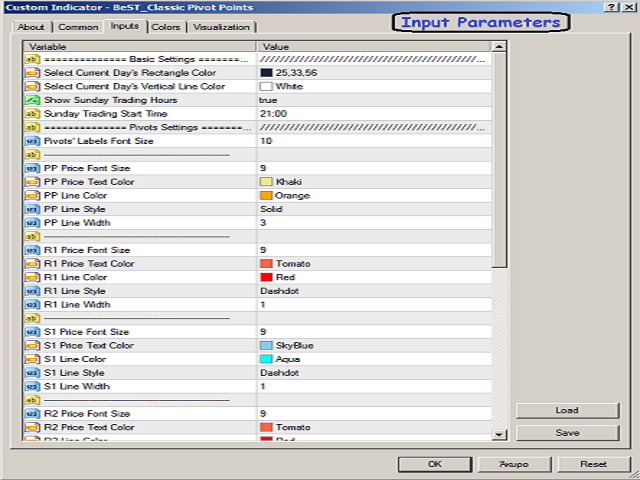Viewport: 640px width, 480px height.
Task: Click the S1 Price Text Color icon
Action: (x=32, y=346)
